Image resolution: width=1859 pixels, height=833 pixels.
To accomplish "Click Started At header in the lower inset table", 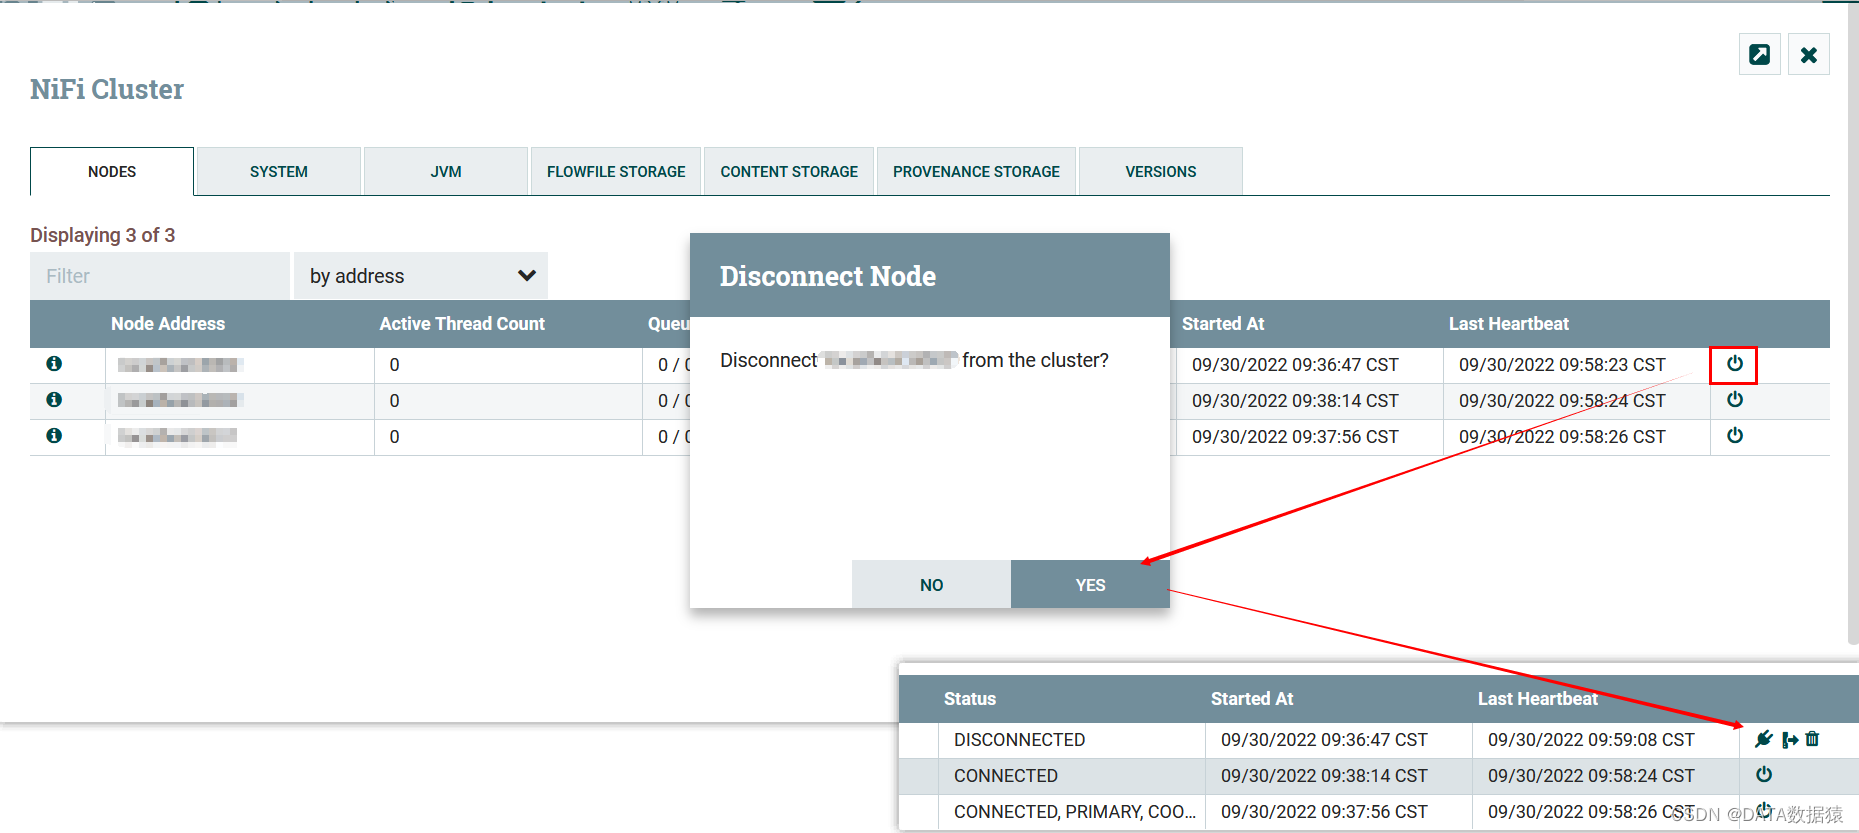I will click(x=1252, y=699).
